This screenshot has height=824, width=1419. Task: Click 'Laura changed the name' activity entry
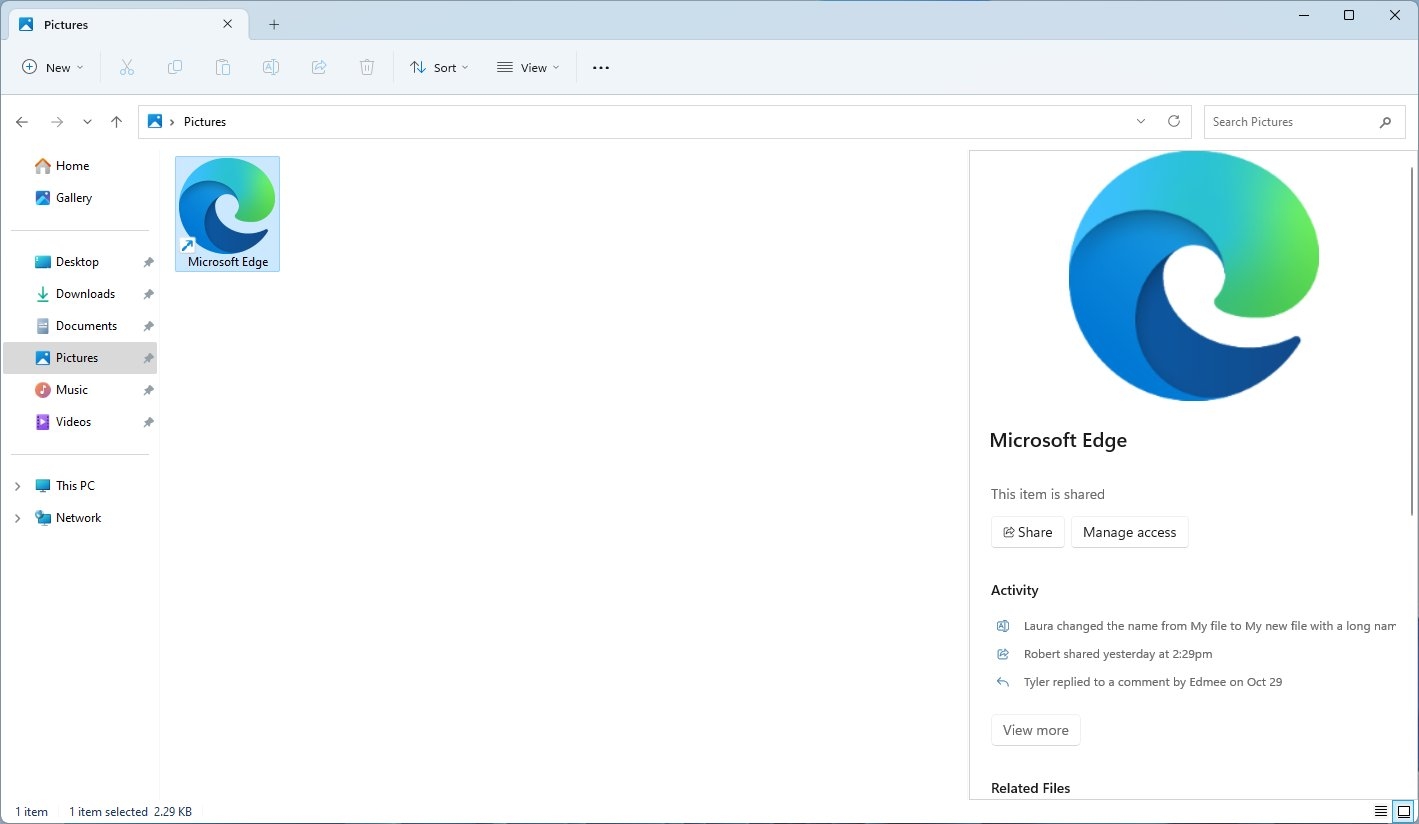(1210, 626)
